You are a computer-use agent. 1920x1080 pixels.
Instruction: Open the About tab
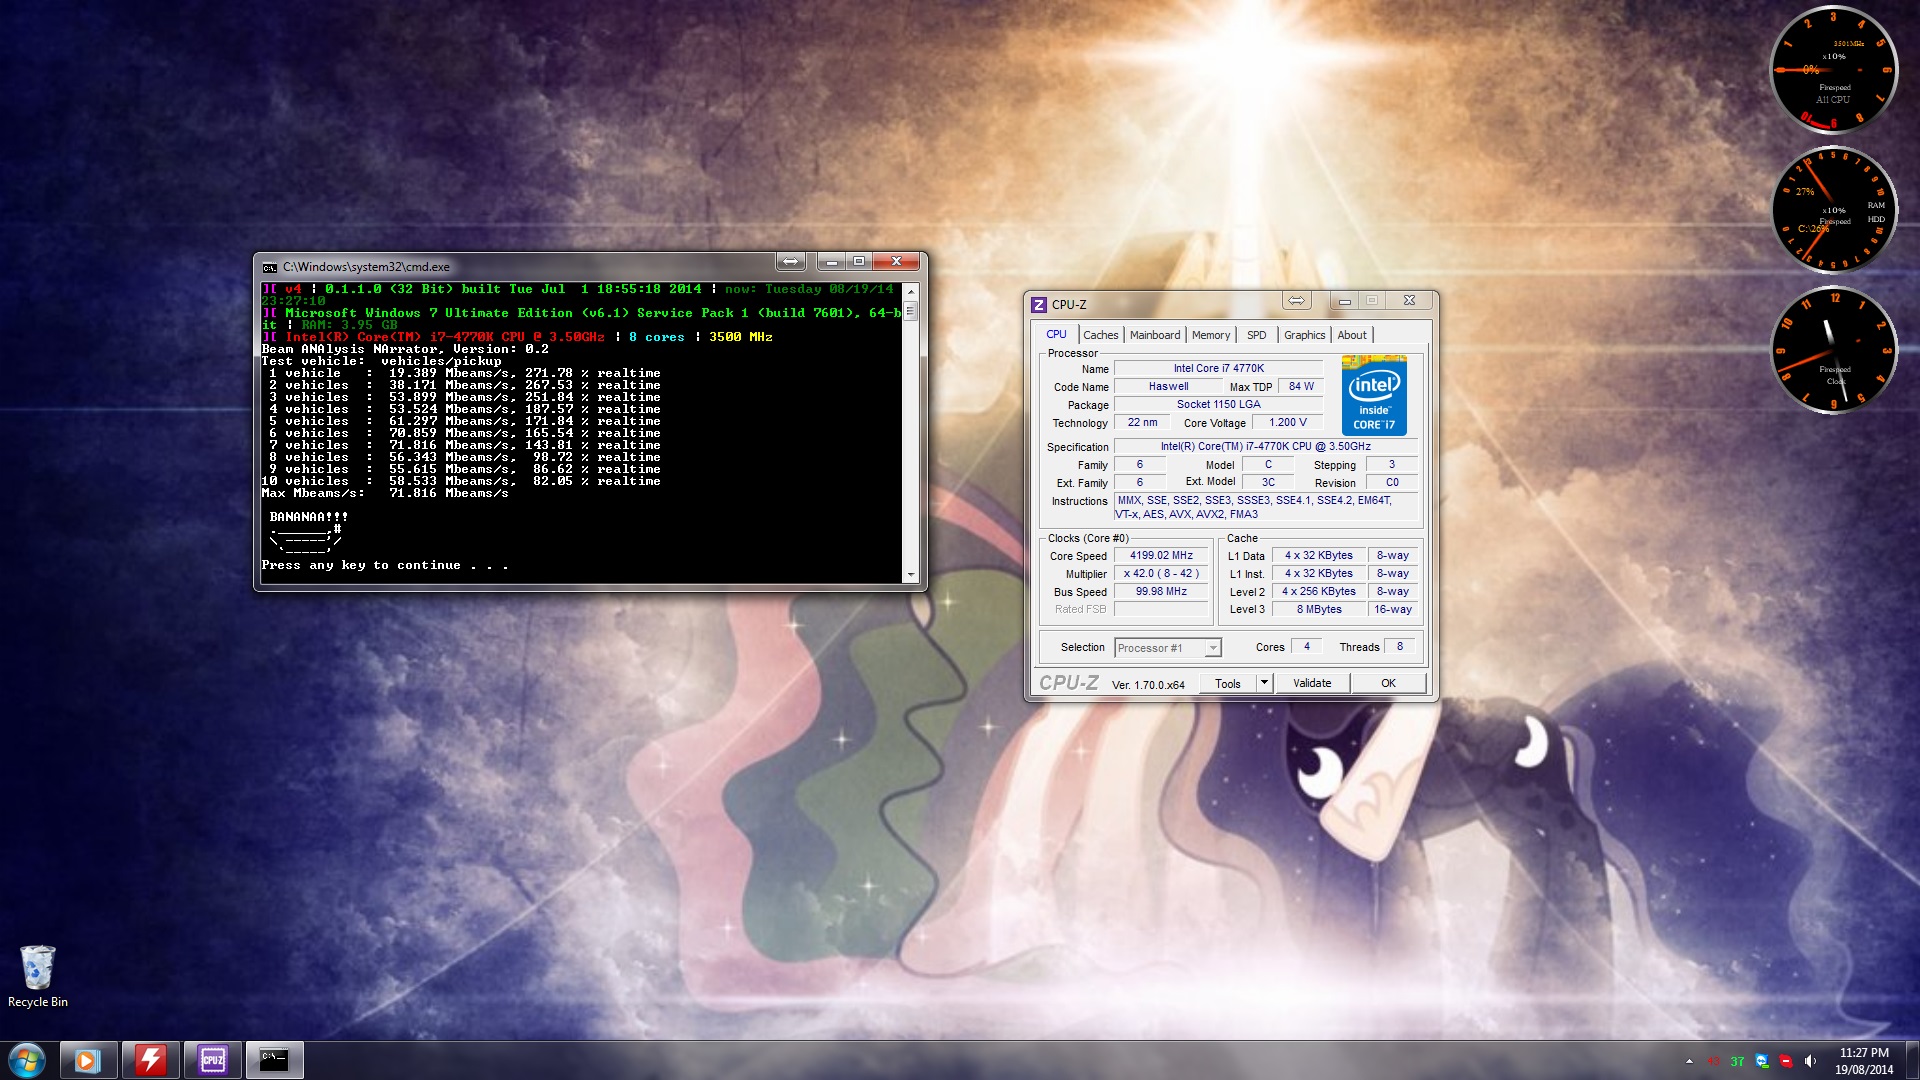pos(1352,335)
